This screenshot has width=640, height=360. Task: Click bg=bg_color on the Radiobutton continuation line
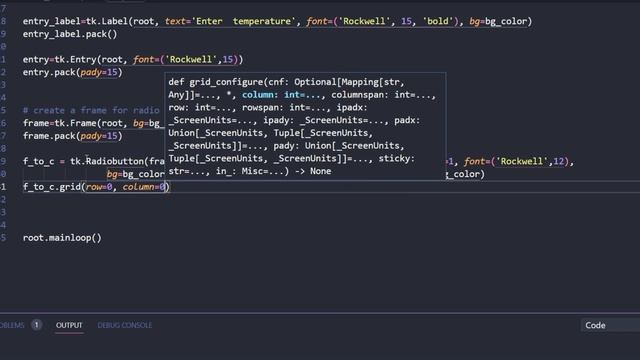[136, 174]
